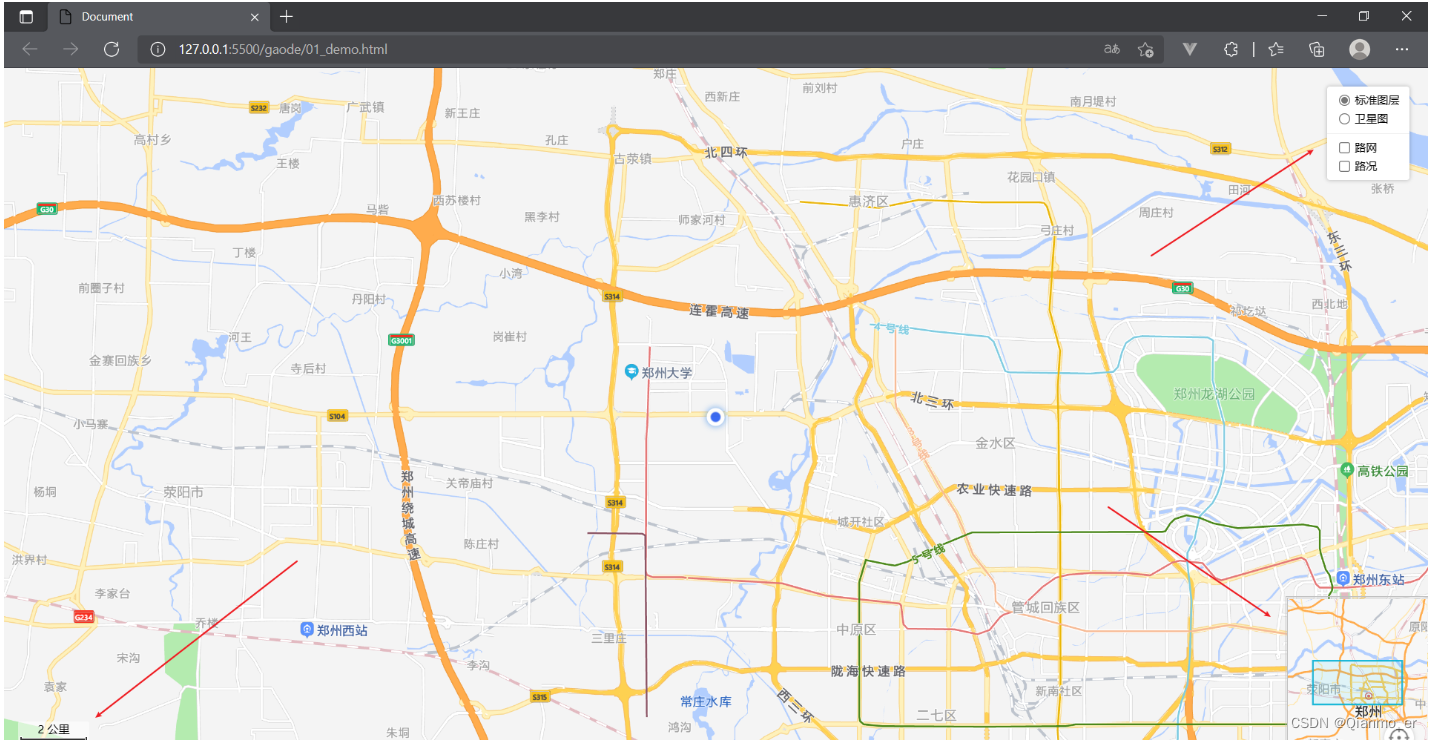Viewport: 1432px width, 740px height.
Task: Click the 高铁公园 park marker icon
Action: coord(1347,470)
